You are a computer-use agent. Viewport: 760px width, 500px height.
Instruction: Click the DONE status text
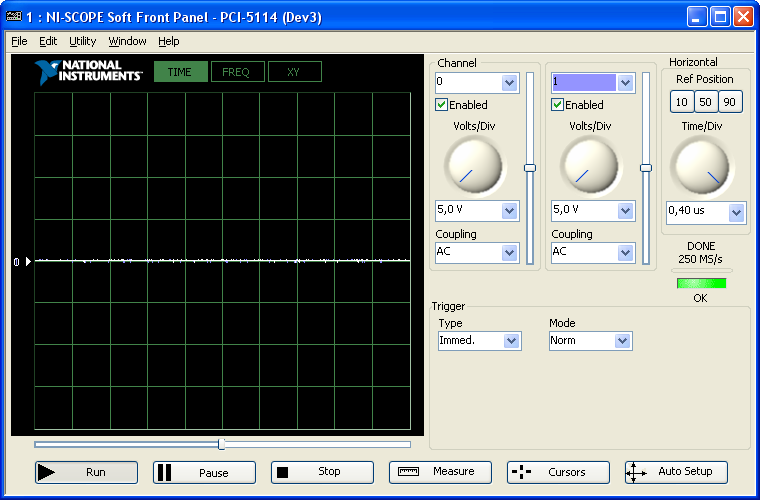tap(701, 246)
